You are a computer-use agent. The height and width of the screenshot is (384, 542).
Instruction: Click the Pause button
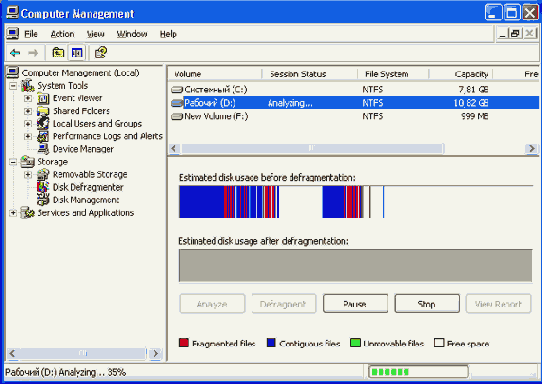[355, 304]
